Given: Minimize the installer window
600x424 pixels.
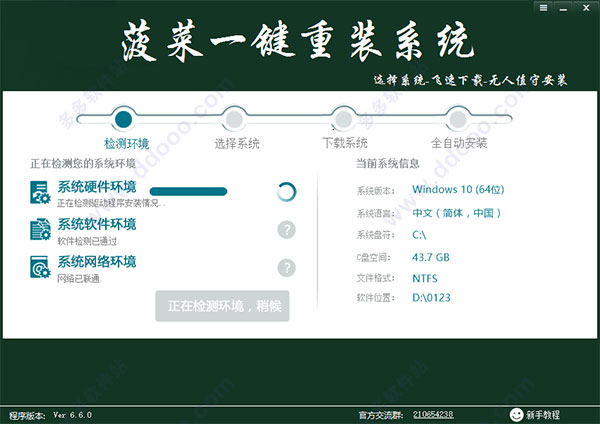Looking at the screenshot, I should pos(563,8).
